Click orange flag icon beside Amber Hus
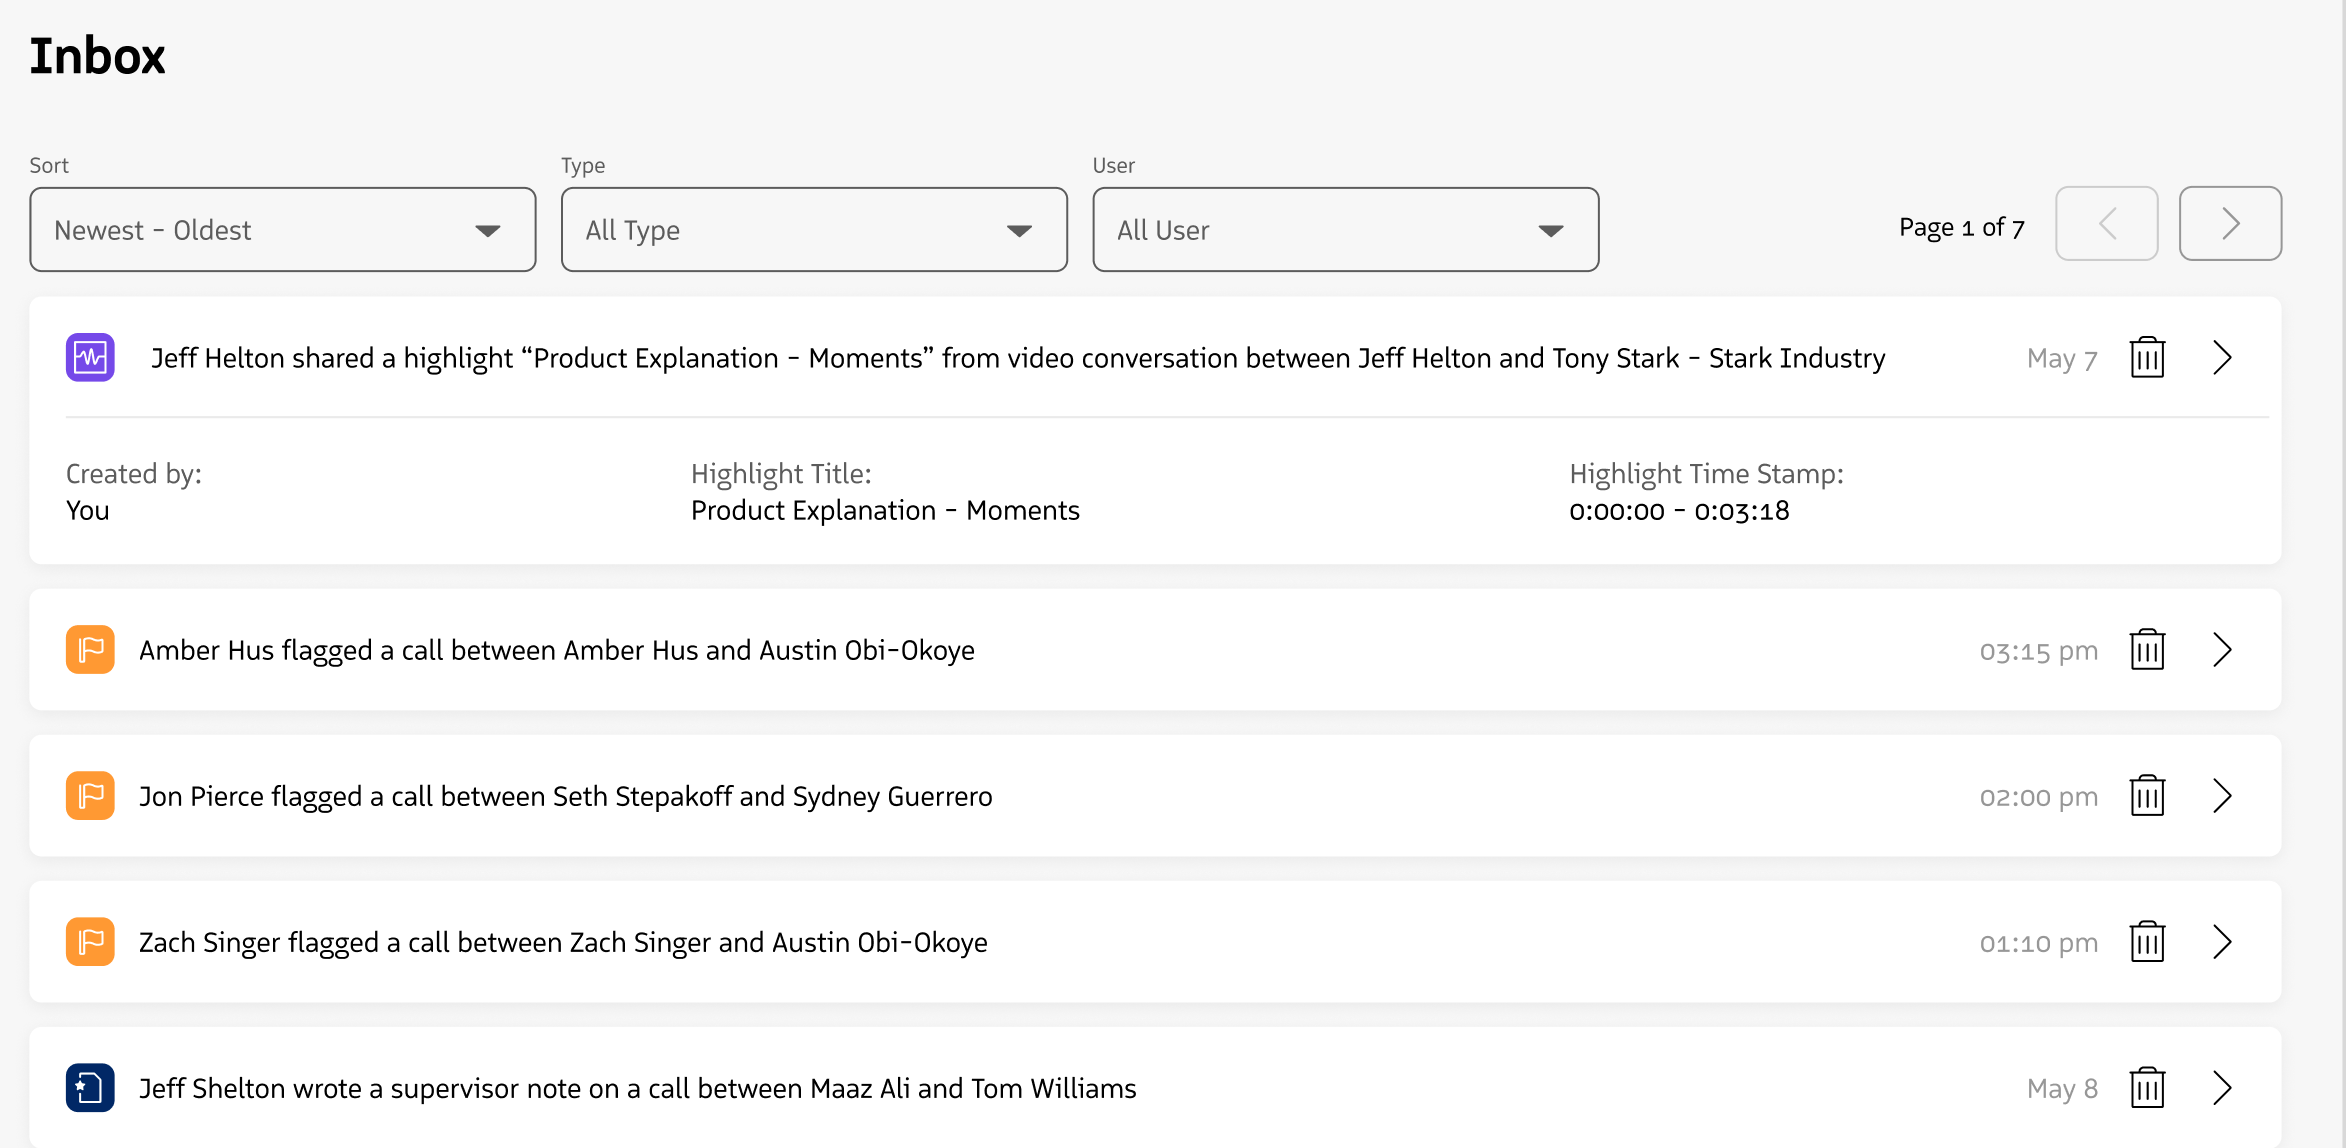Image resolution: width=2346 pixels, height=1148 pixels. point(90,650)
